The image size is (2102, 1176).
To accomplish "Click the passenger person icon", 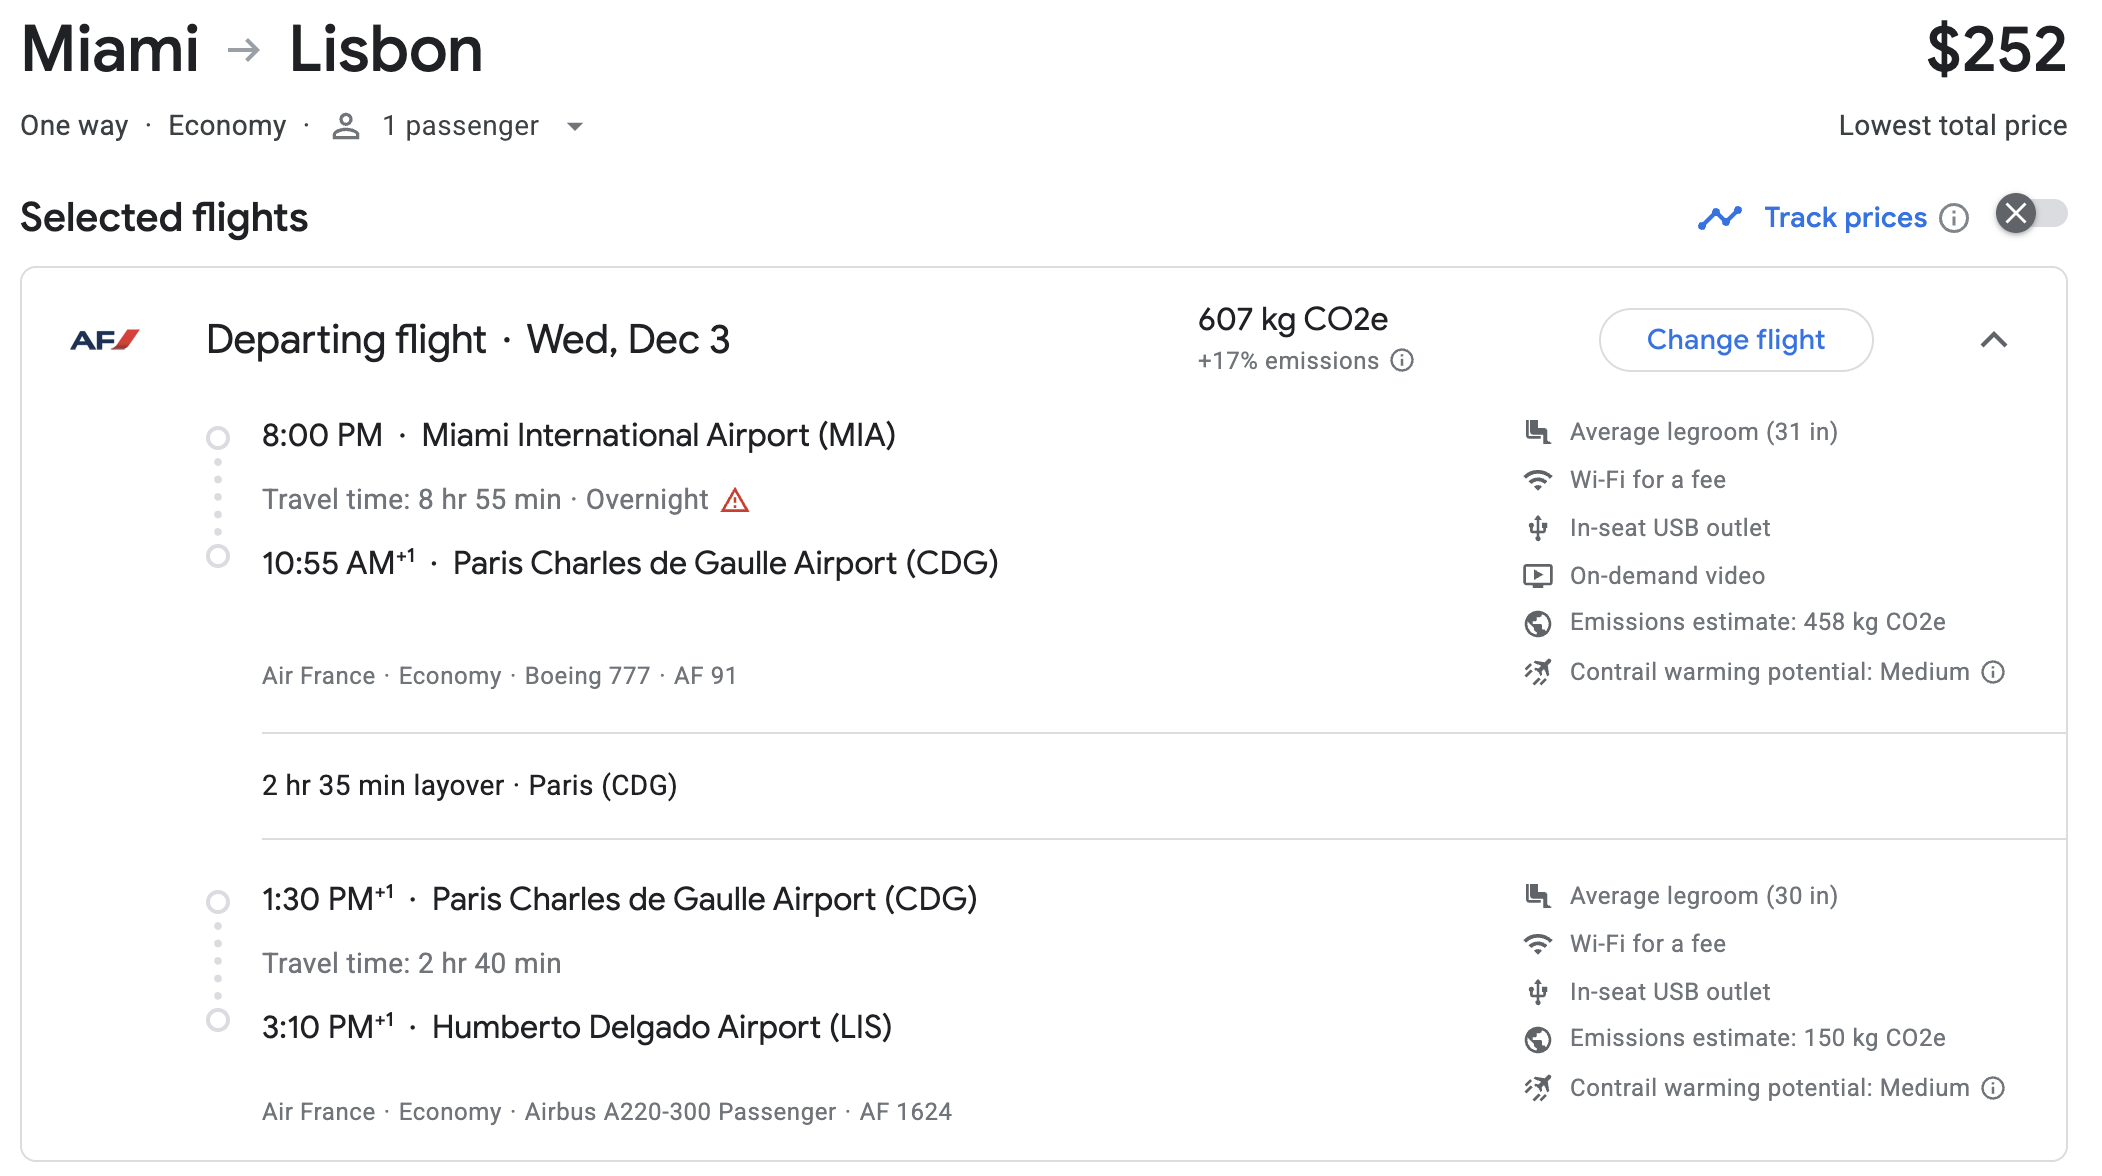I will (346, 127).
